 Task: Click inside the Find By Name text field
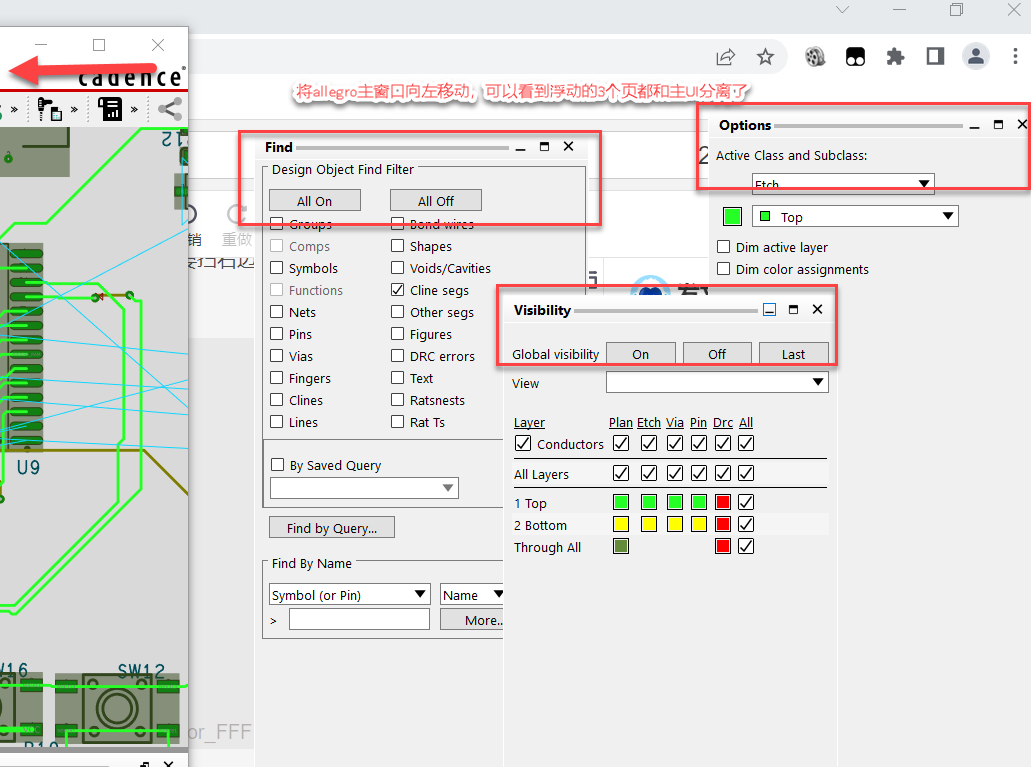pyautogui.click(x=358, y=618)
